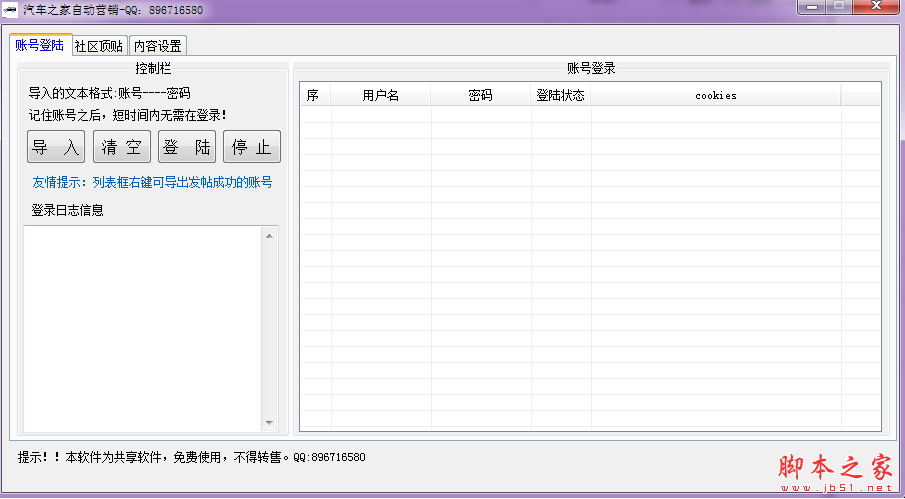
Task: Click the 停止 button
Action: (252, 147)
